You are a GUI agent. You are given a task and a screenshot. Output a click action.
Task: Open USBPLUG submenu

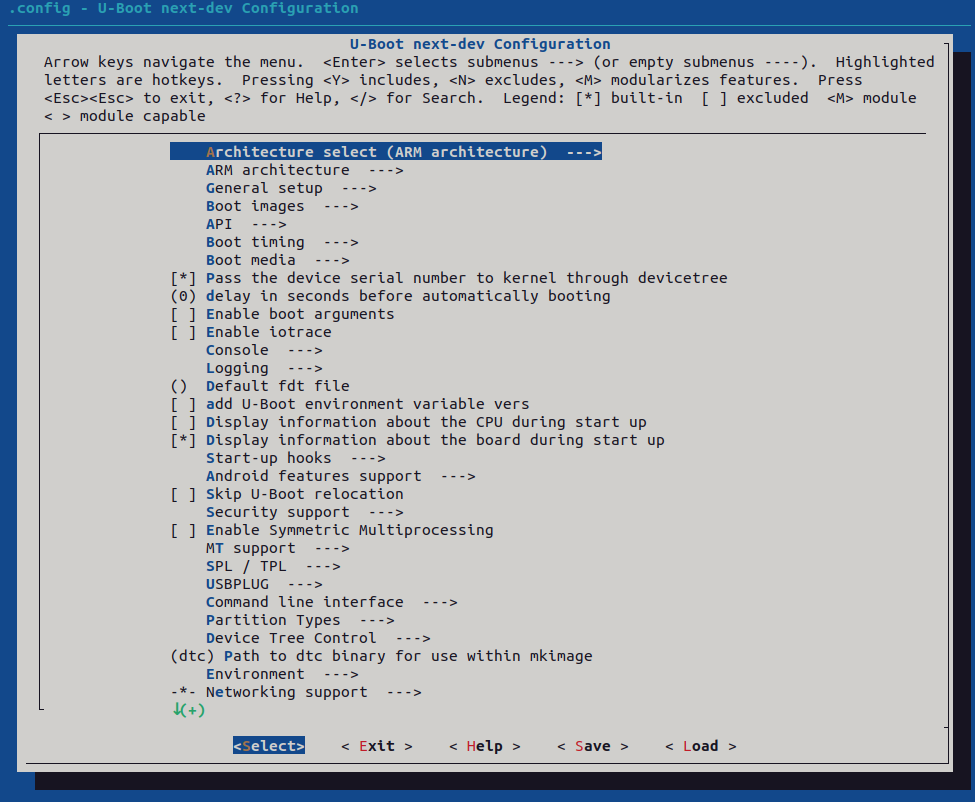[x=264, y=584]
